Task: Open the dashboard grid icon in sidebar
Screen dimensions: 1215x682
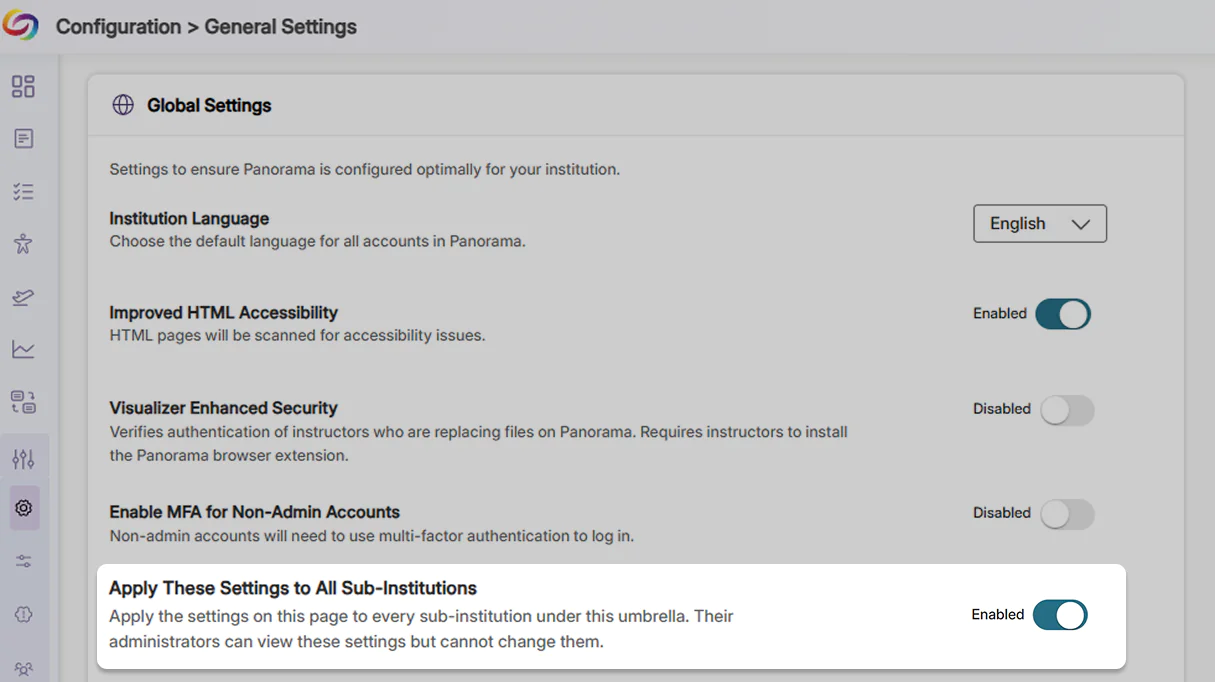Action: coord(23,86)
